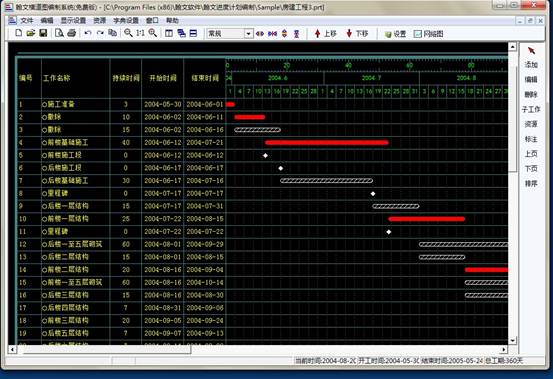Image resolution: width=553 pixels, height=379 pixels.
Task: Open 设置 settings from the toolbar
Action: pos(395,34)
